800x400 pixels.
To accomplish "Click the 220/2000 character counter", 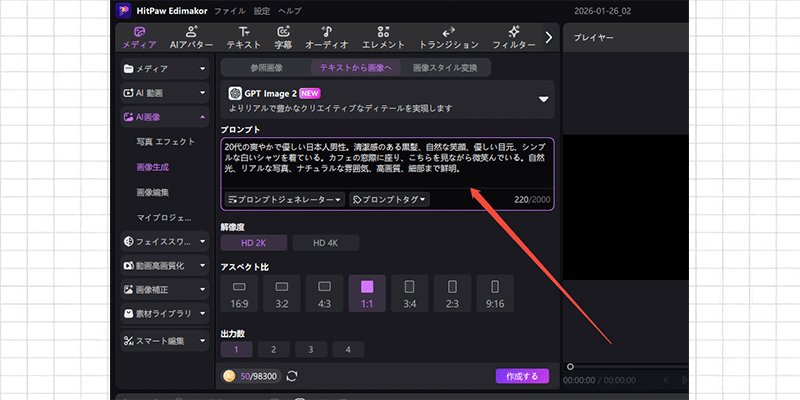I will point(532,199).
